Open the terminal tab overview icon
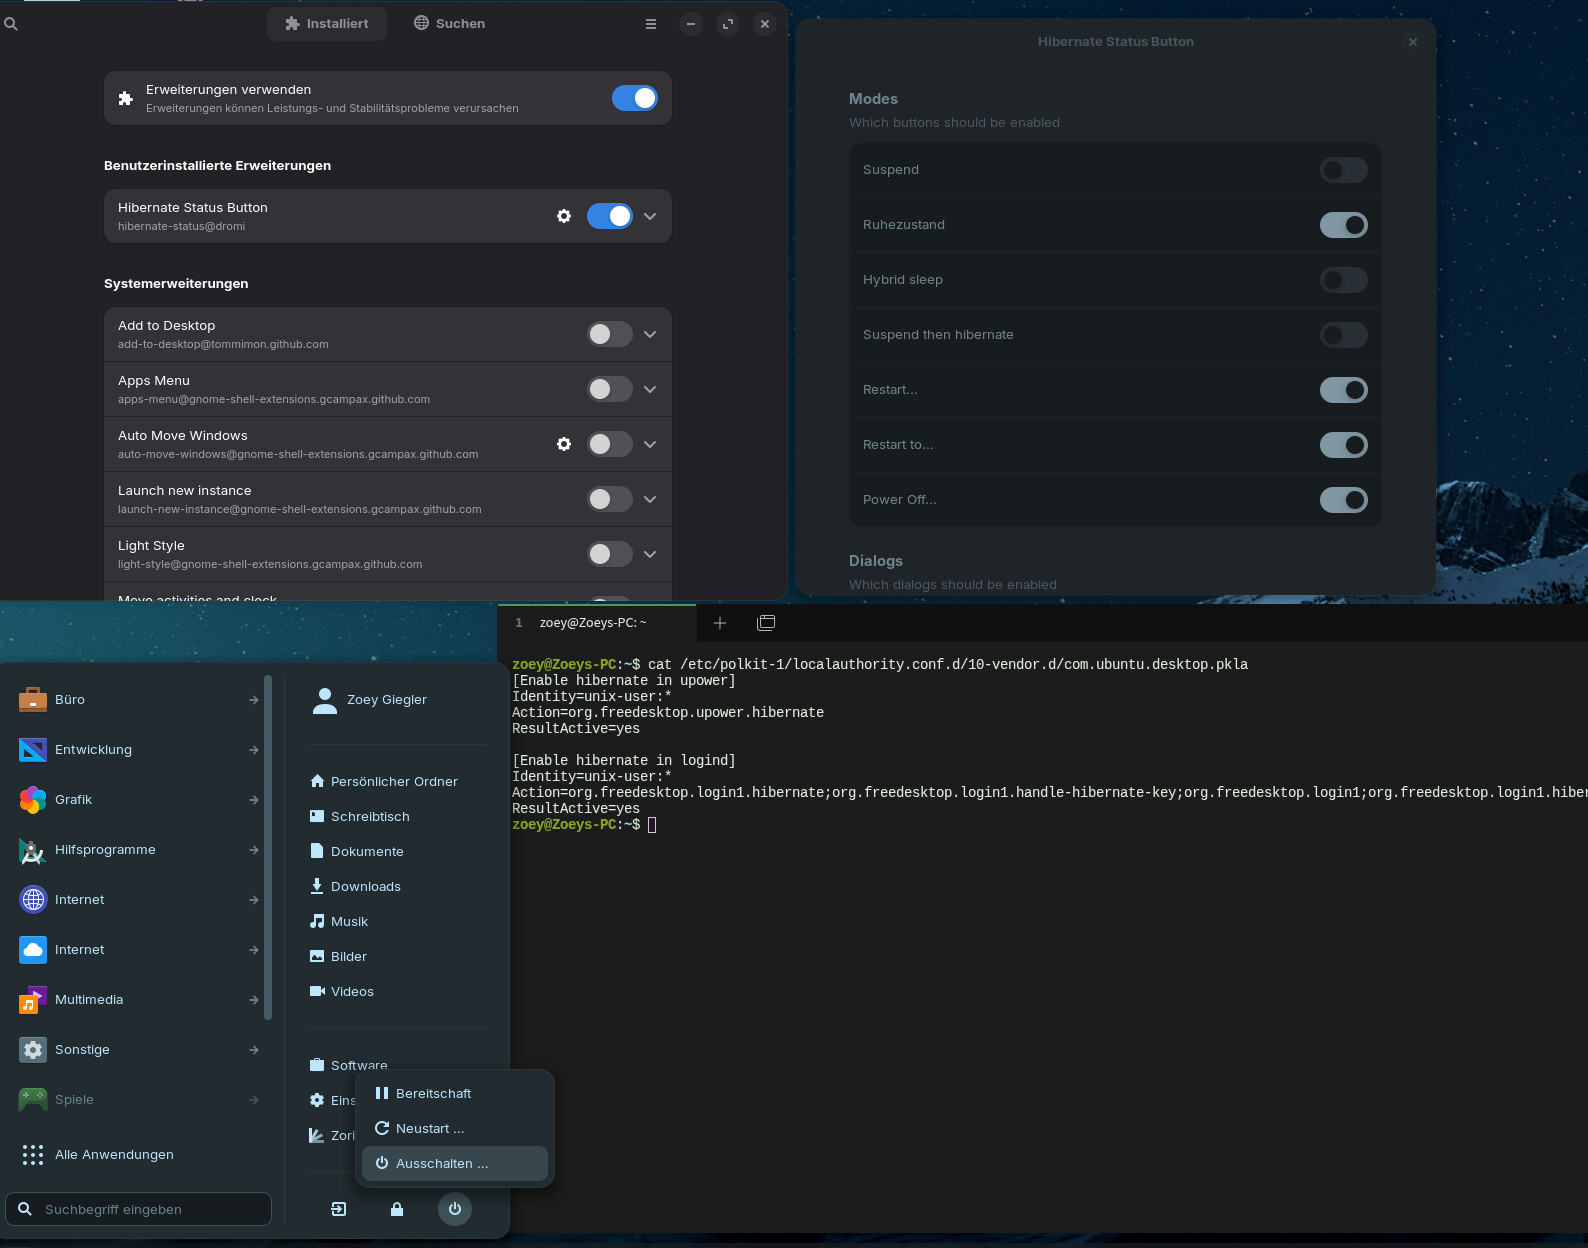Image resolution: width=1588 pixels, height=1248 pixels. (766, 623)
